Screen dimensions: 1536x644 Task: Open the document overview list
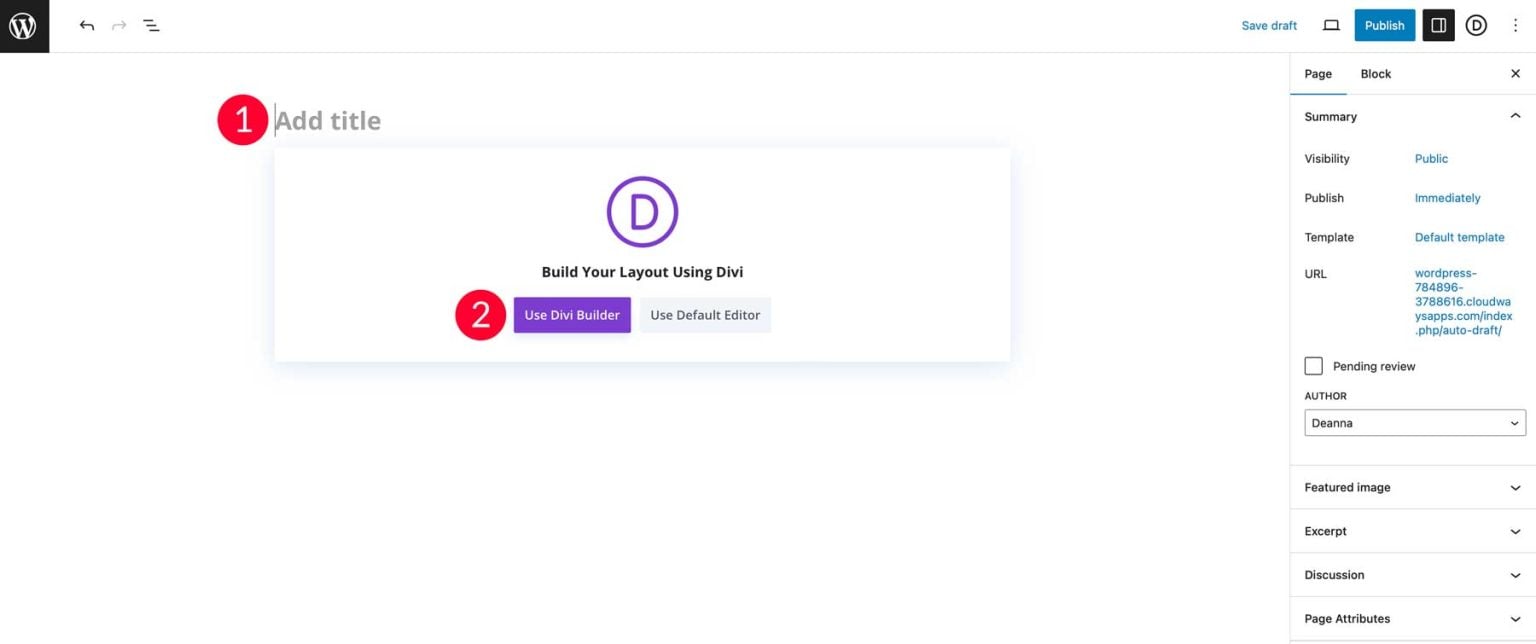coord(151,25)
